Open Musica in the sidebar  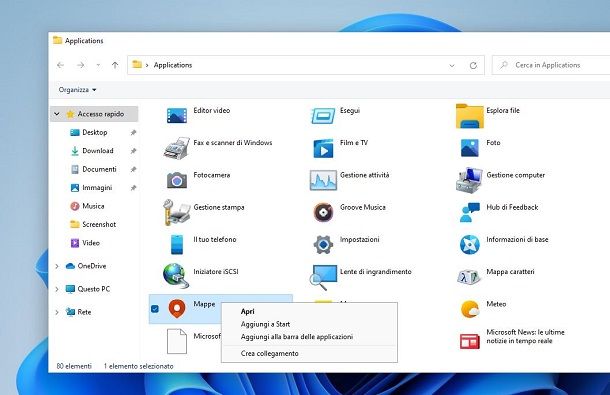pyautogui.click(x=93, y=206)
